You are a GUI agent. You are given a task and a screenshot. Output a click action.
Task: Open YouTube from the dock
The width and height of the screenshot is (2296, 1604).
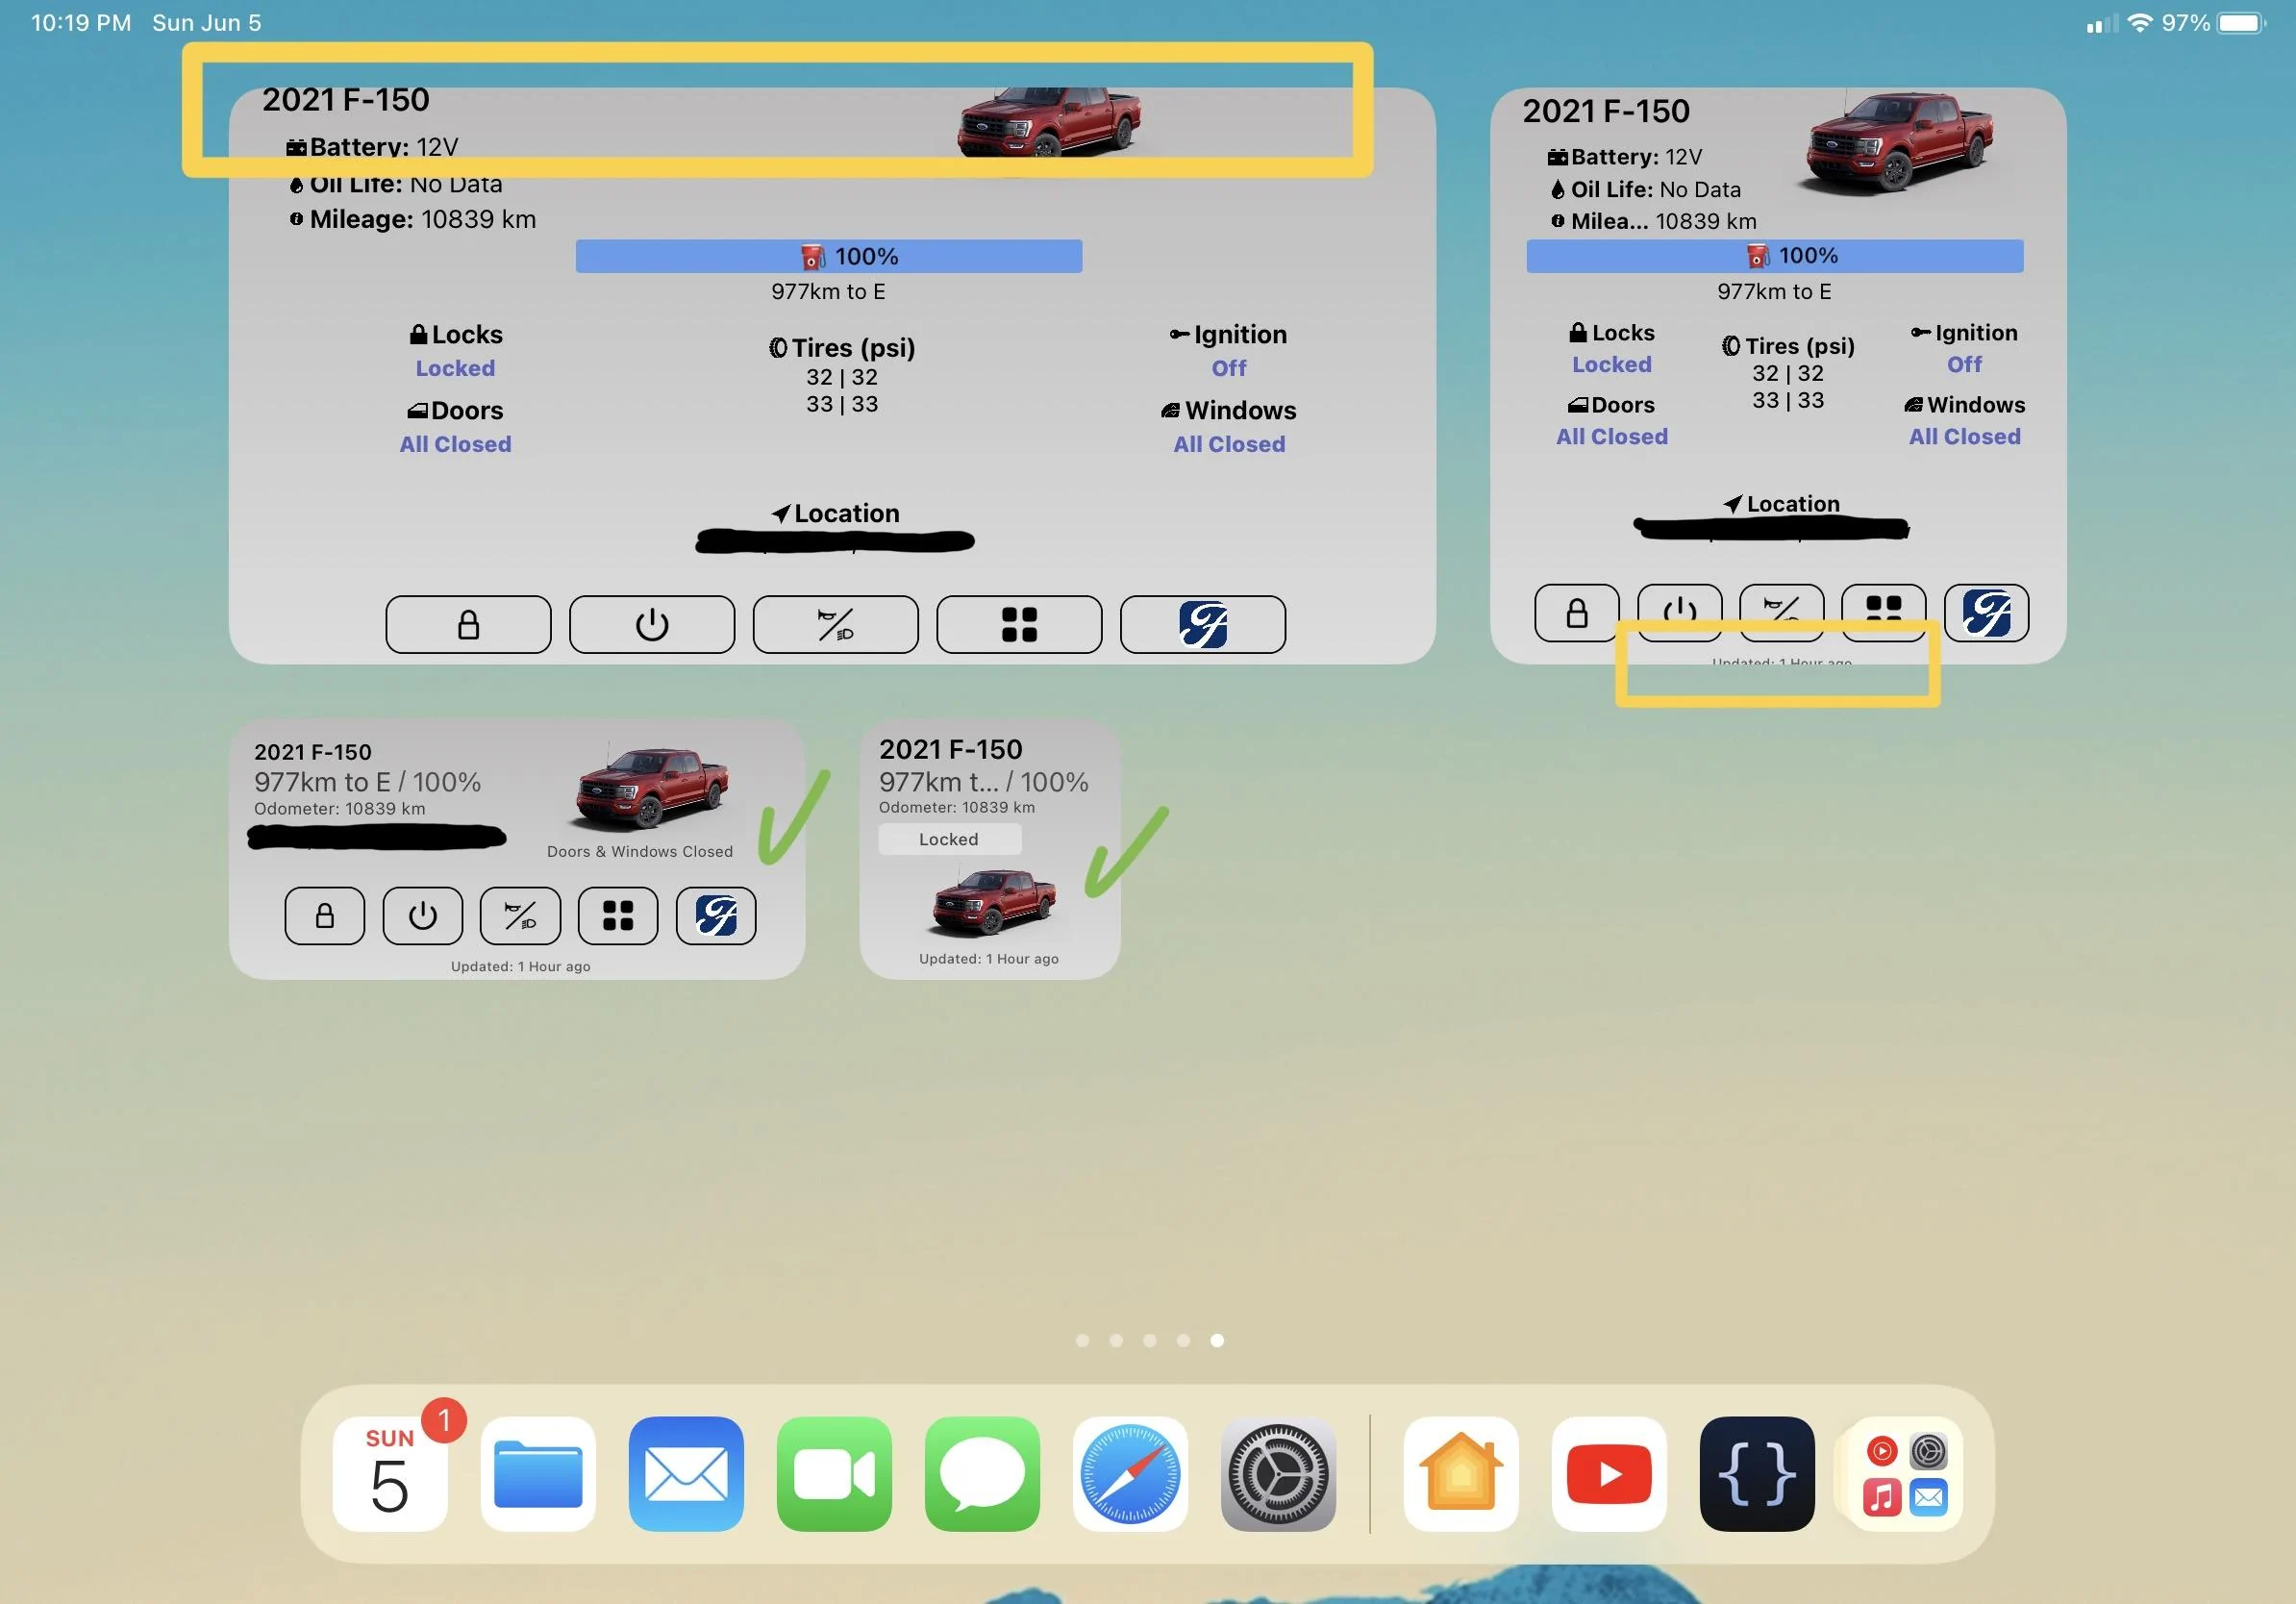[x=1608, y=1474]
